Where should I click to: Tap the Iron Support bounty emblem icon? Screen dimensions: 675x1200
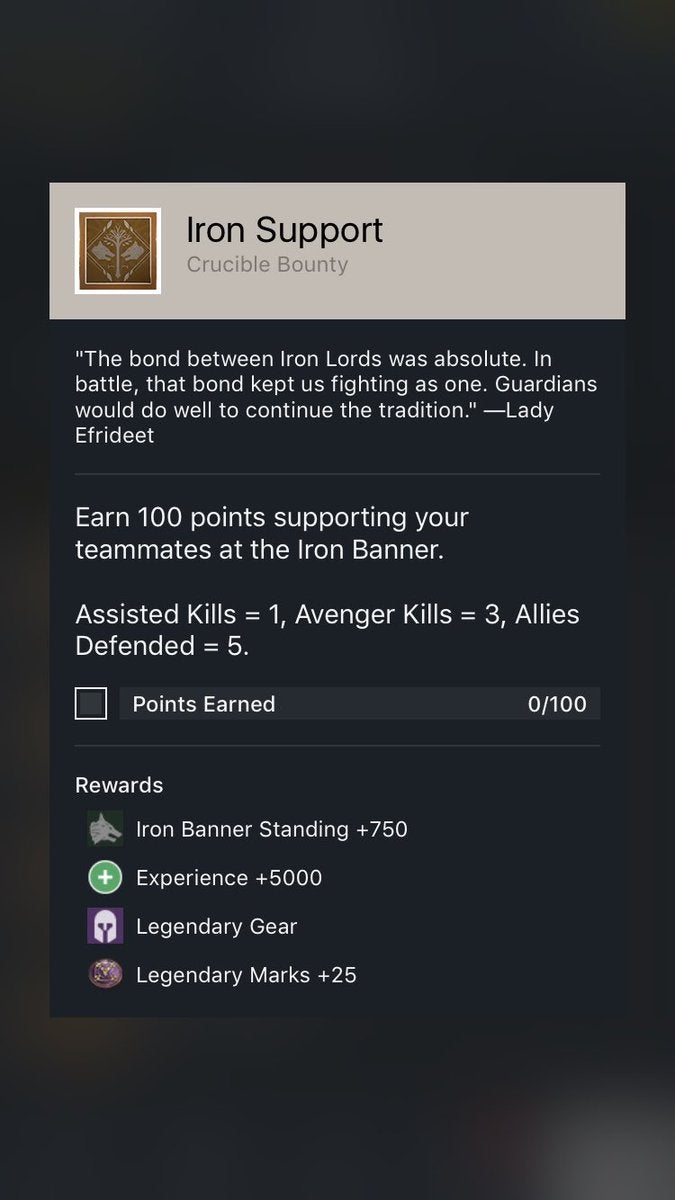(x=118, y=251)
